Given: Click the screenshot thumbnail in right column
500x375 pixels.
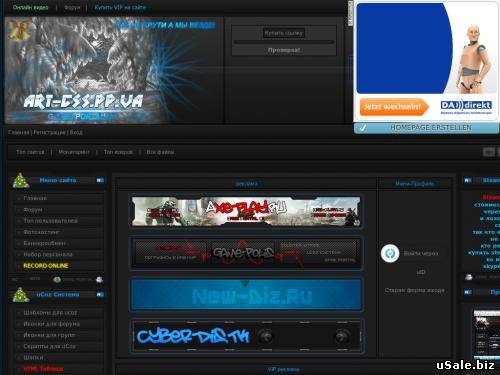Looking at the screenshot, I should tap(487, 334).
